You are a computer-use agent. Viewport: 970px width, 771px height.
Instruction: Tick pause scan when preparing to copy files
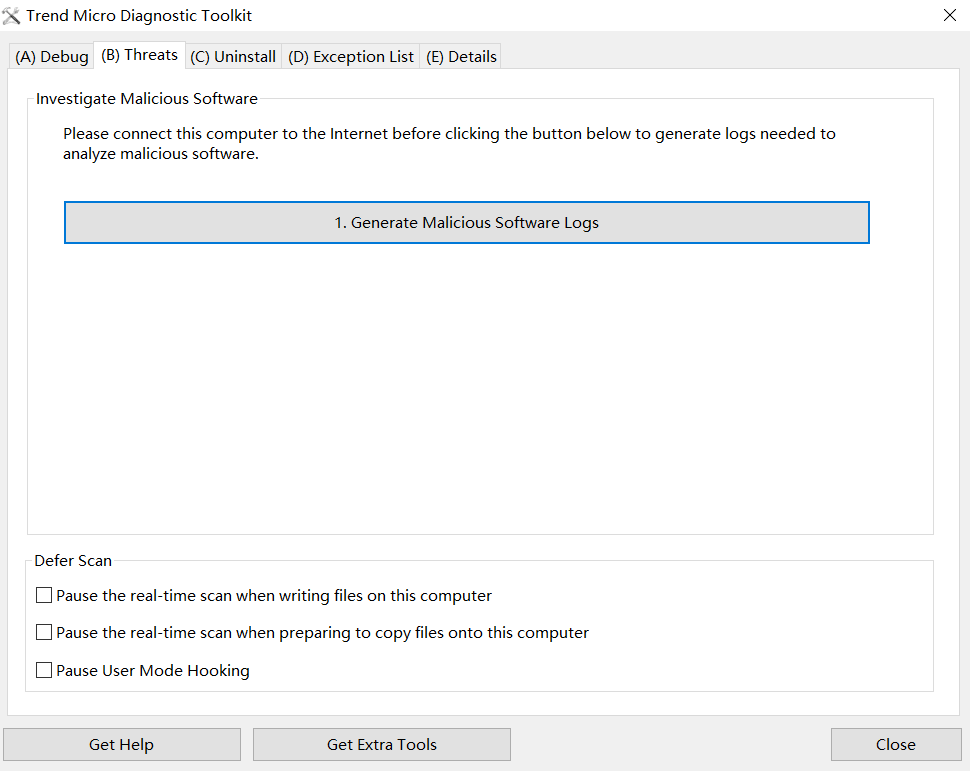pyautogui.click(x=44, y=632)
